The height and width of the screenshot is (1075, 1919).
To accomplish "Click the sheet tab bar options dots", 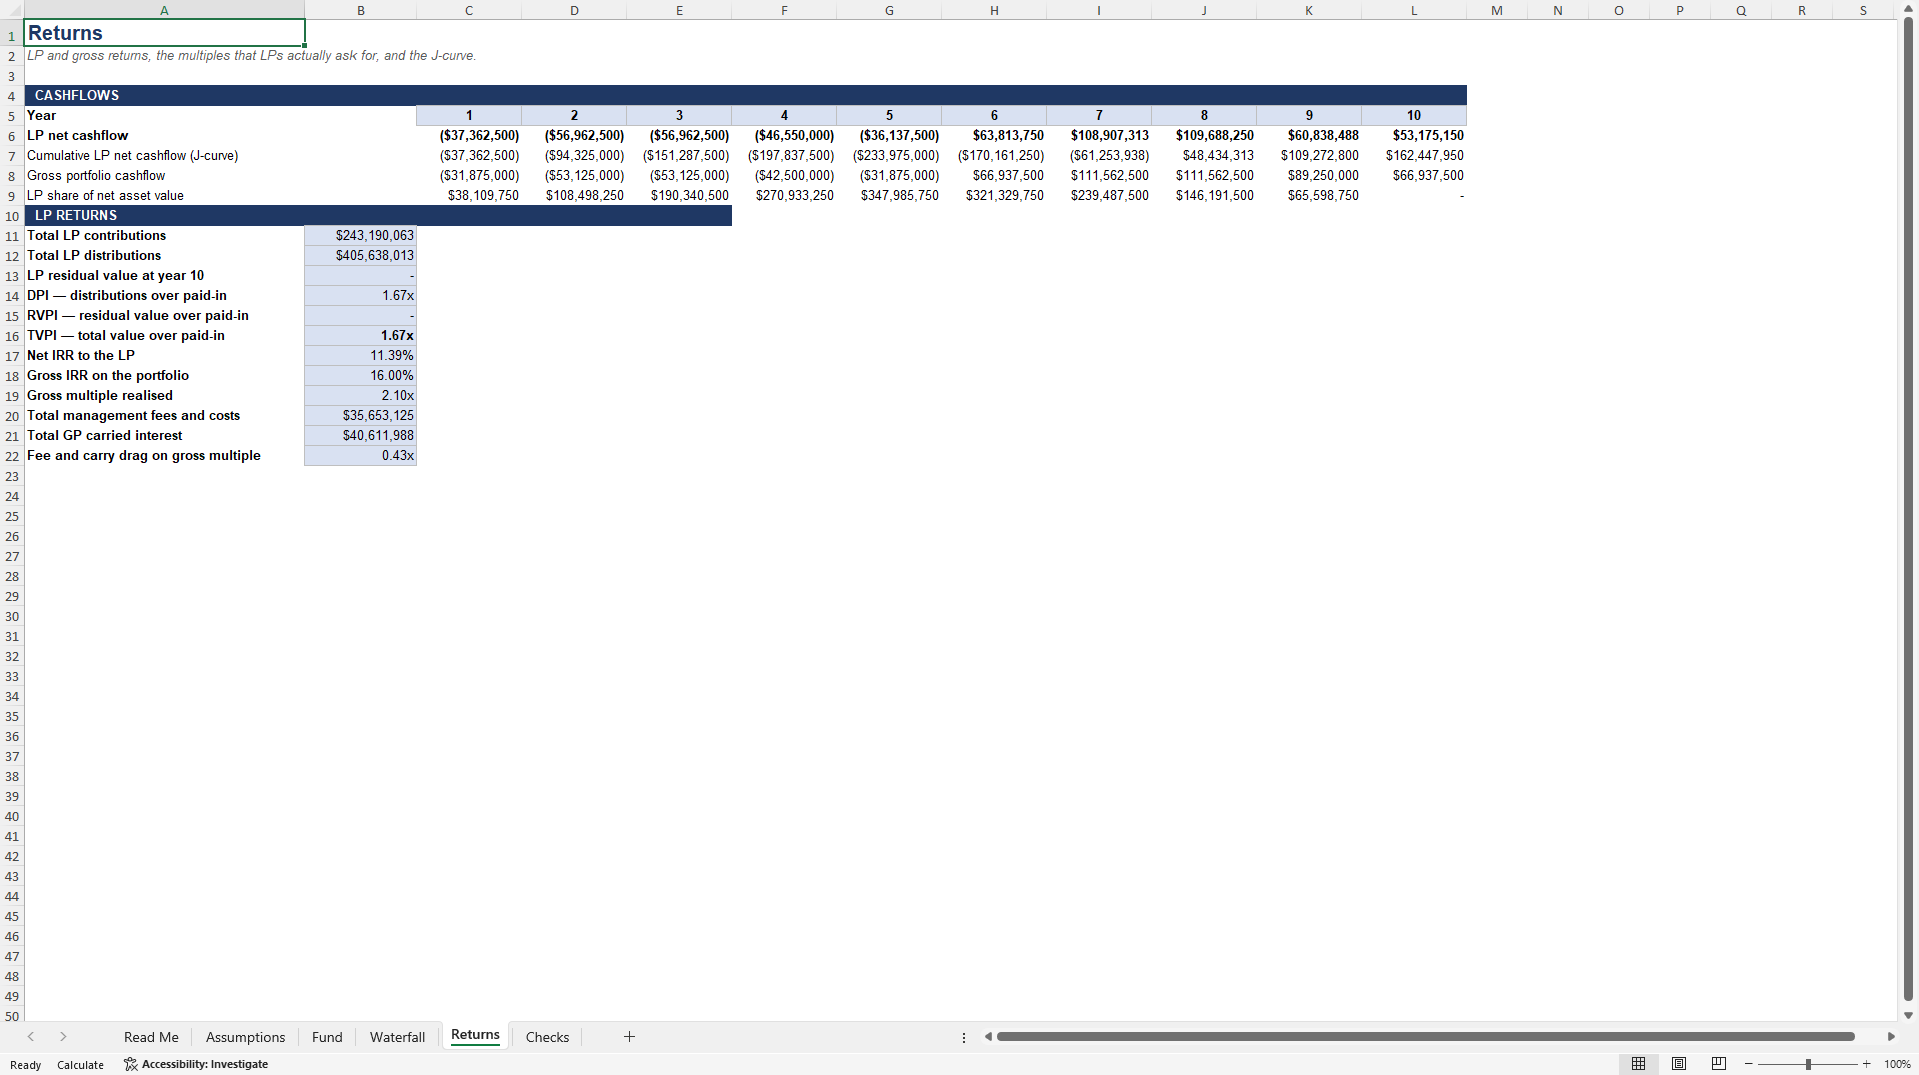I will (964, 1037).
